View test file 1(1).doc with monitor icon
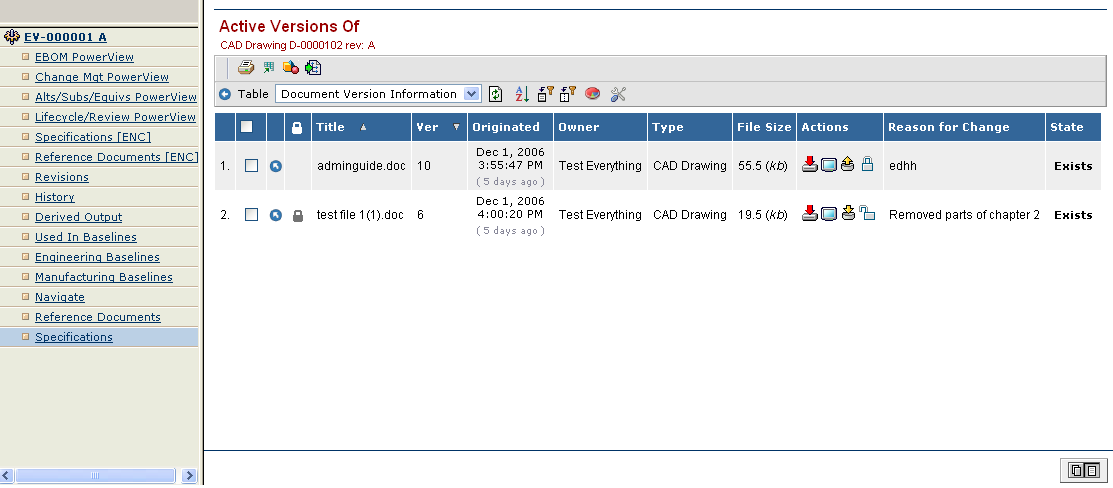 point(829,215)
